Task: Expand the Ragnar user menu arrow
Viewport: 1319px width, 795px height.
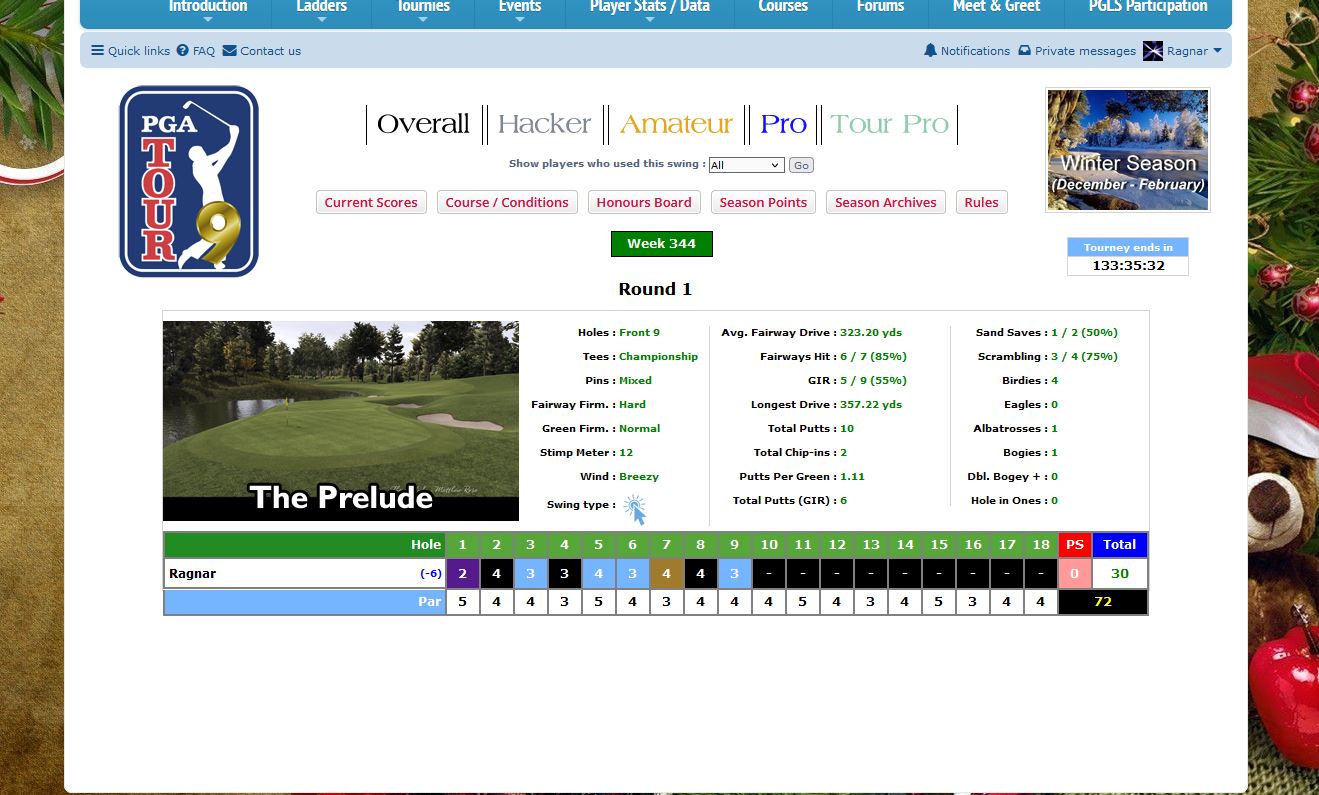Action: click(1217, 51)
